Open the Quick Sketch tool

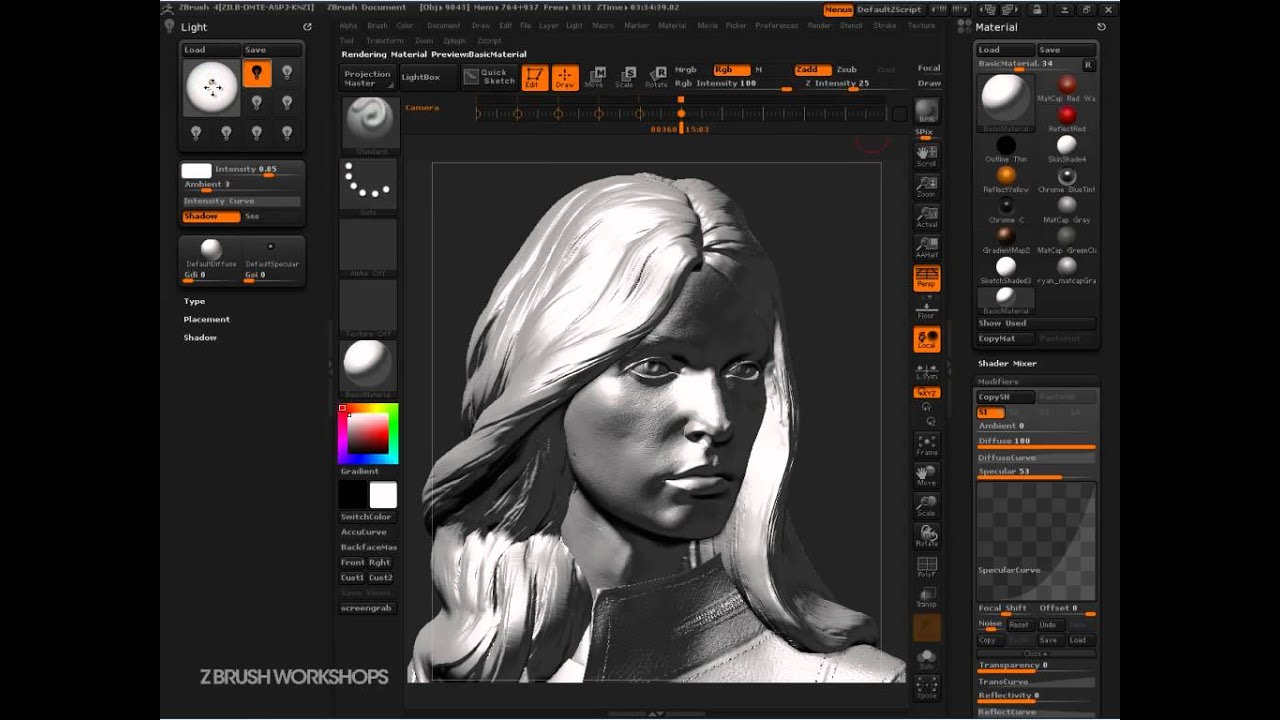487,77
